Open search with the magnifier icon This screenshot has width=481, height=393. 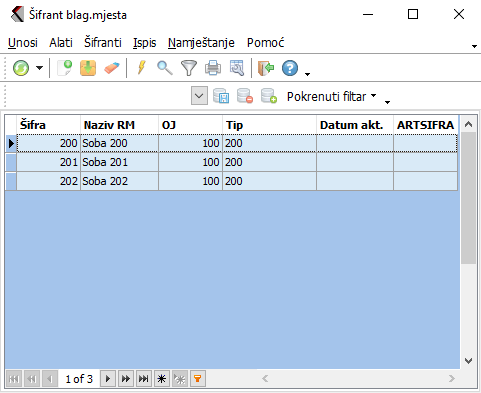tap(165, 68)
